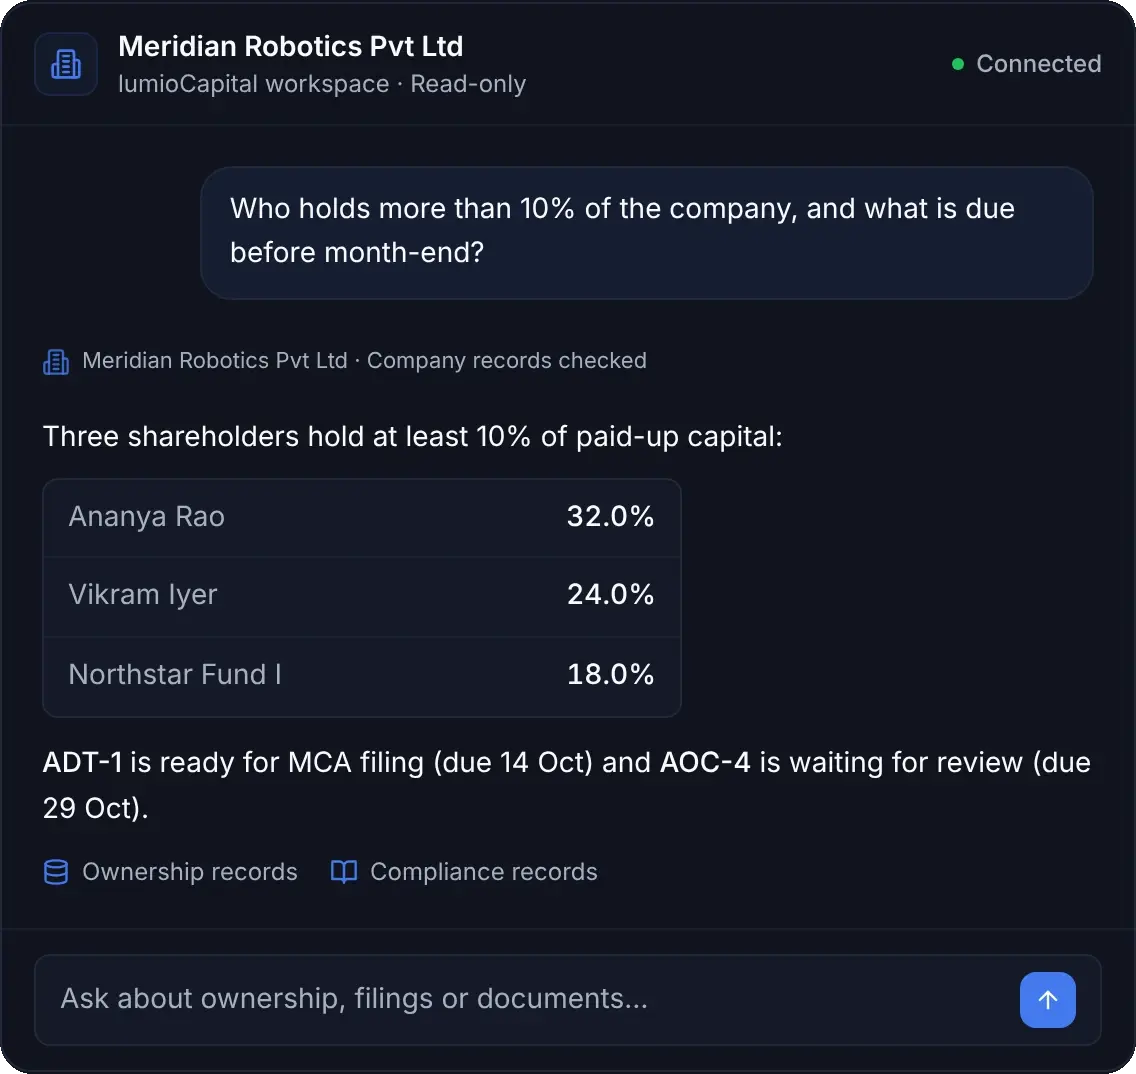Click the 18.0% holding value
The image size is (1136, 1074).
tap(610, 674)
